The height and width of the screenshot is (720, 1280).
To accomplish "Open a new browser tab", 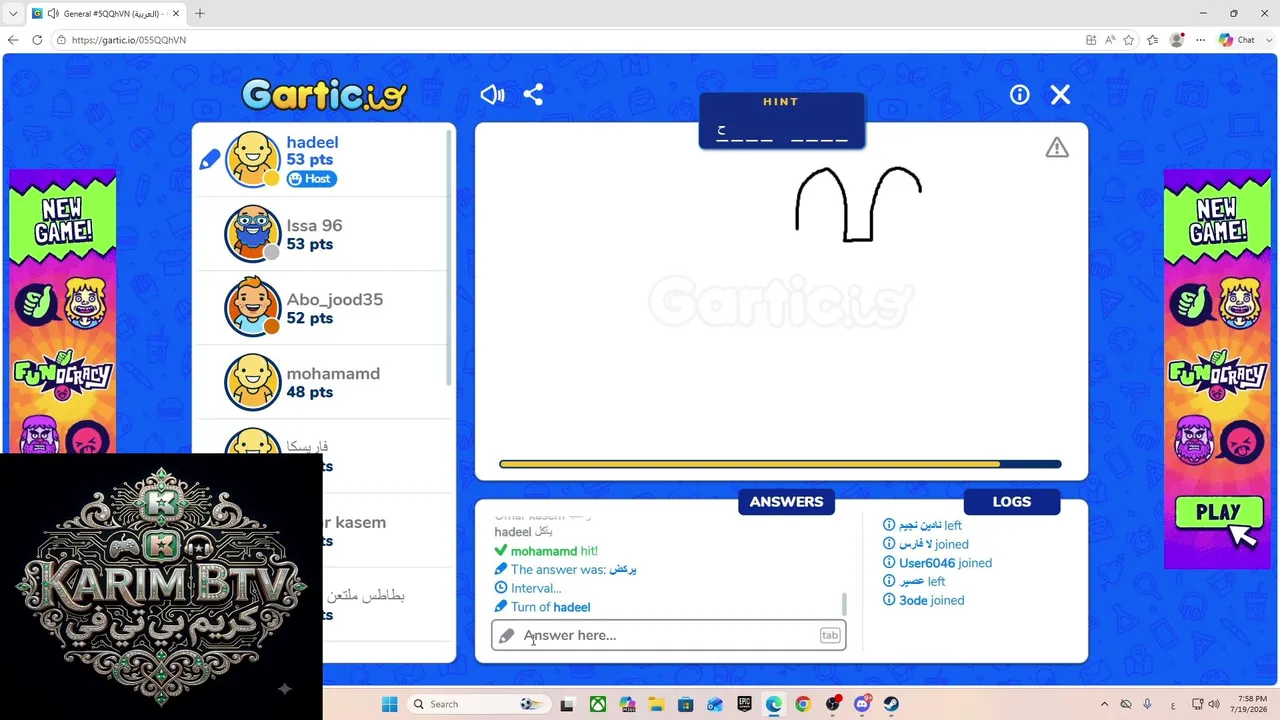I will [x=199, y=14].
